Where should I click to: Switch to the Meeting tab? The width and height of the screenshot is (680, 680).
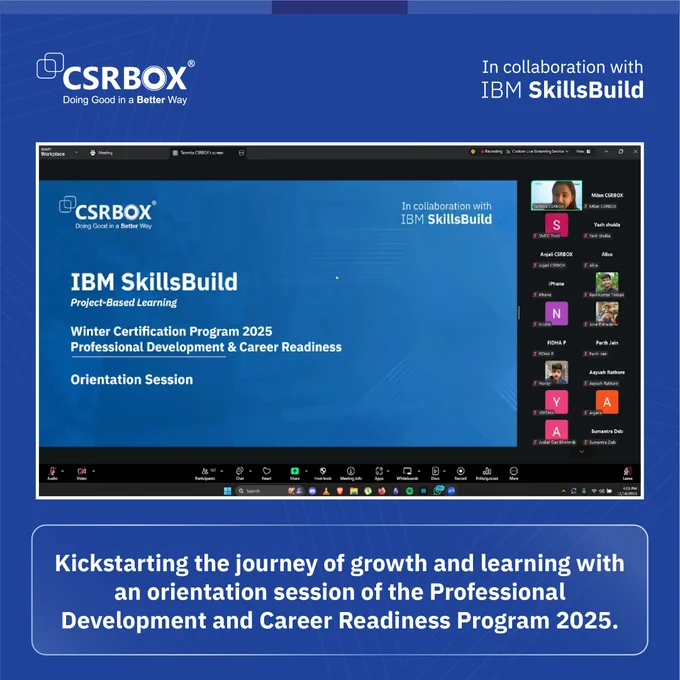click(101, 153)
